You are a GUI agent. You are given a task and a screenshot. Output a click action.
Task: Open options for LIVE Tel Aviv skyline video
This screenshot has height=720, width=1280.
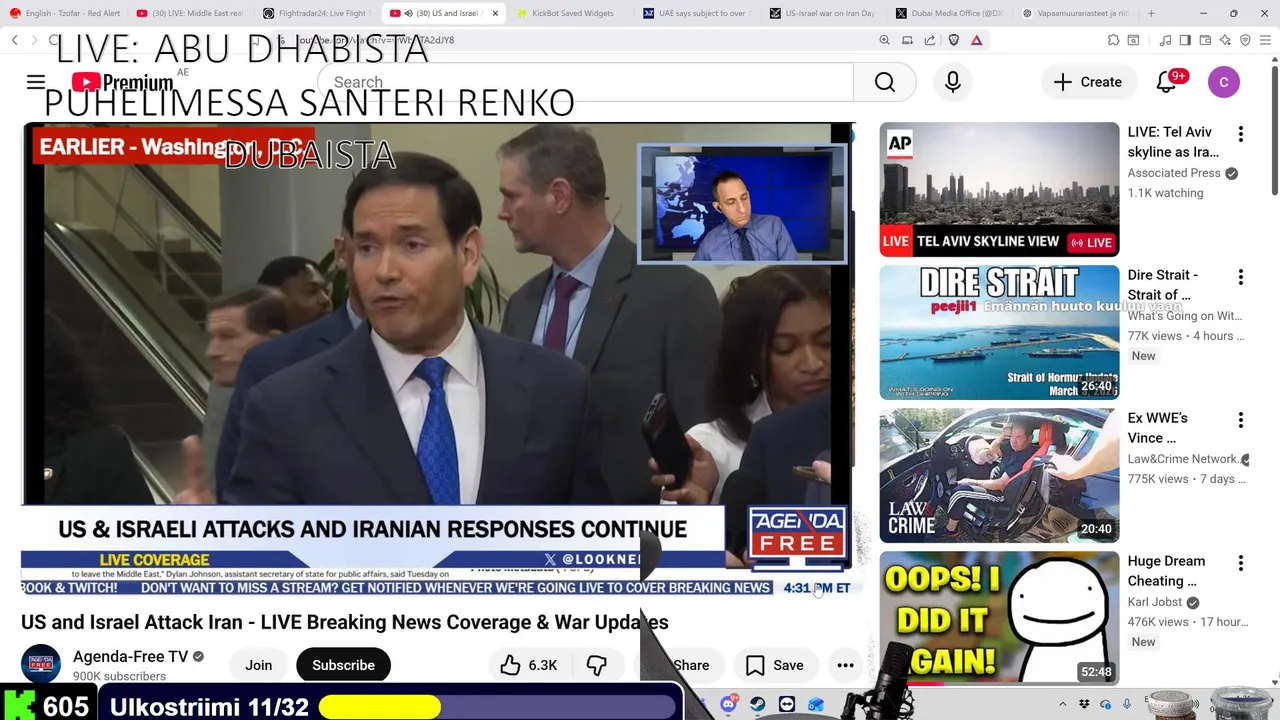coord(1240,134)
